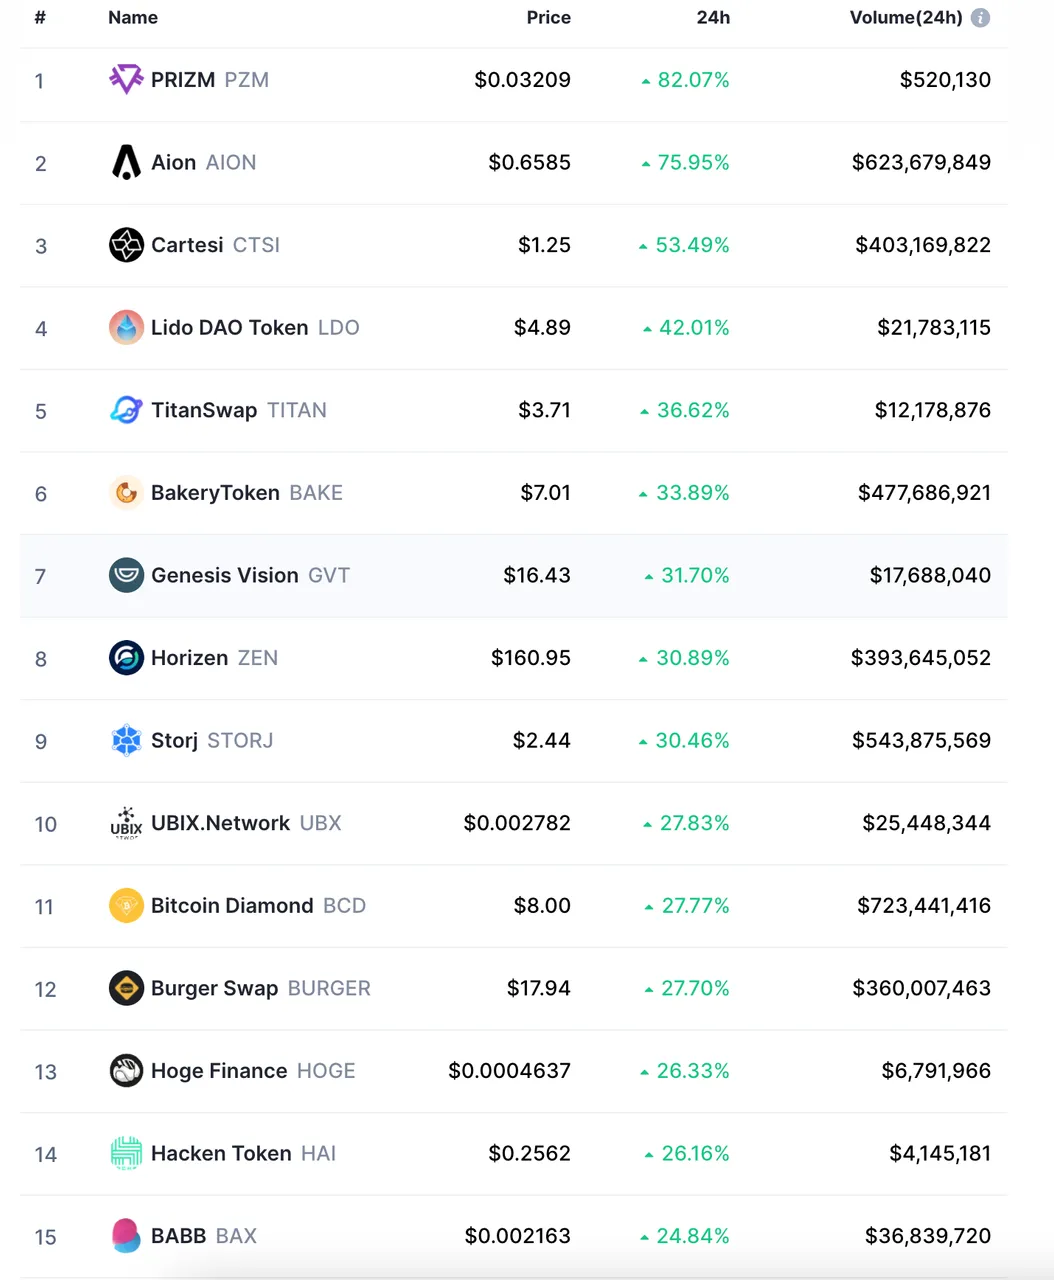Sort by the # rank column header

(x=40, y=18)
